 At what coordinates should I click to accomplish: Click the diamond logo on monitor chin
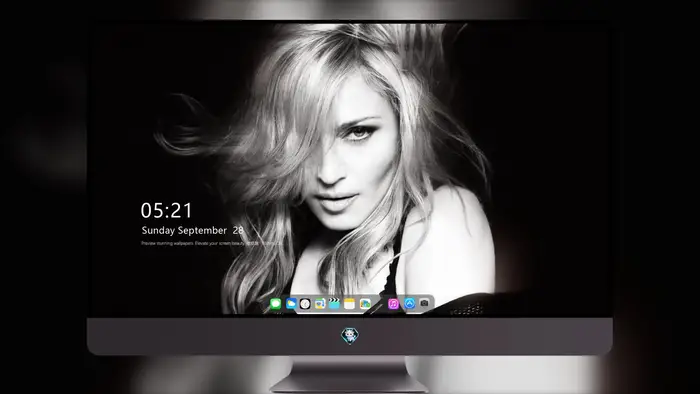click(x=350, y=336)
